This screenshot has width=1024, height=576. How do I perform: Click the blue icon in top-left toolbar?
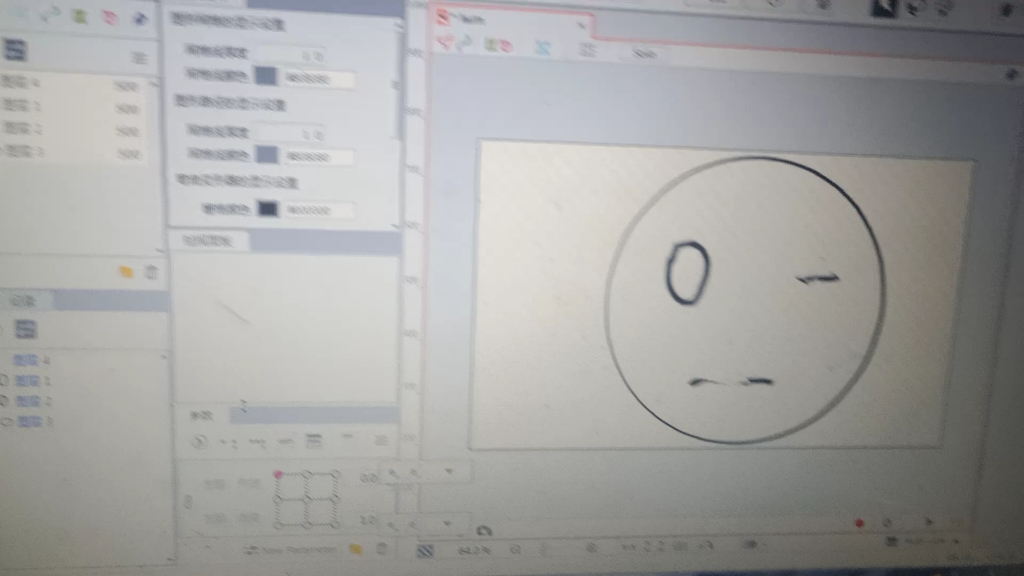coord(139,18)
